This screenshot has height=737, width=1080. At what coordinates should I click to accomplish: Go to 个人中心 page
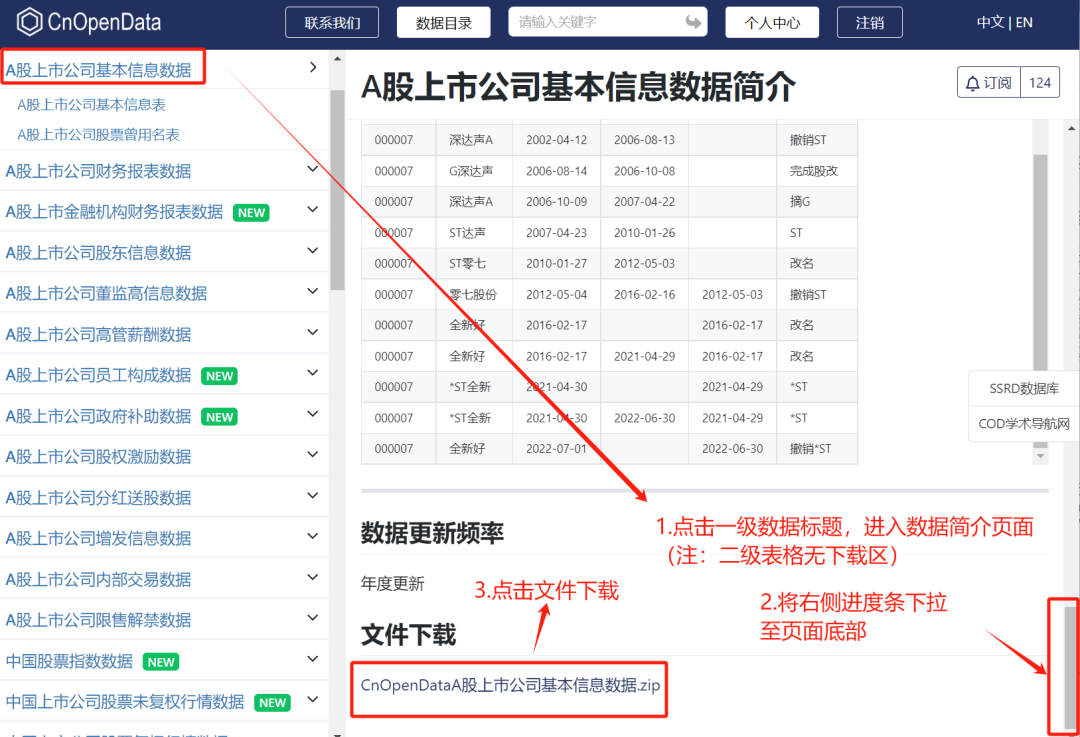pos(772,22)
